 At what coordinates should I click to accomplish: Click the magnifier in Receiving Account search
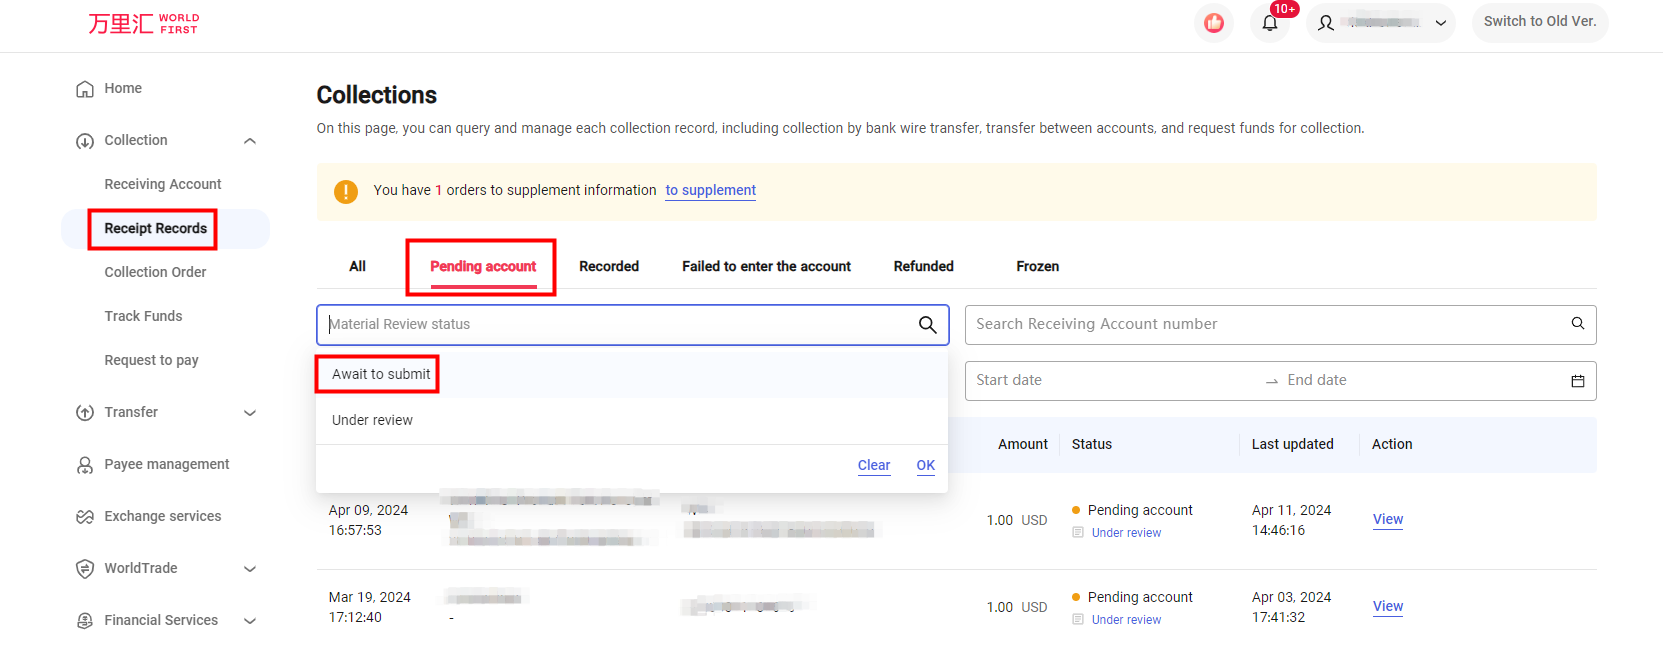[x=1577, y=323]
